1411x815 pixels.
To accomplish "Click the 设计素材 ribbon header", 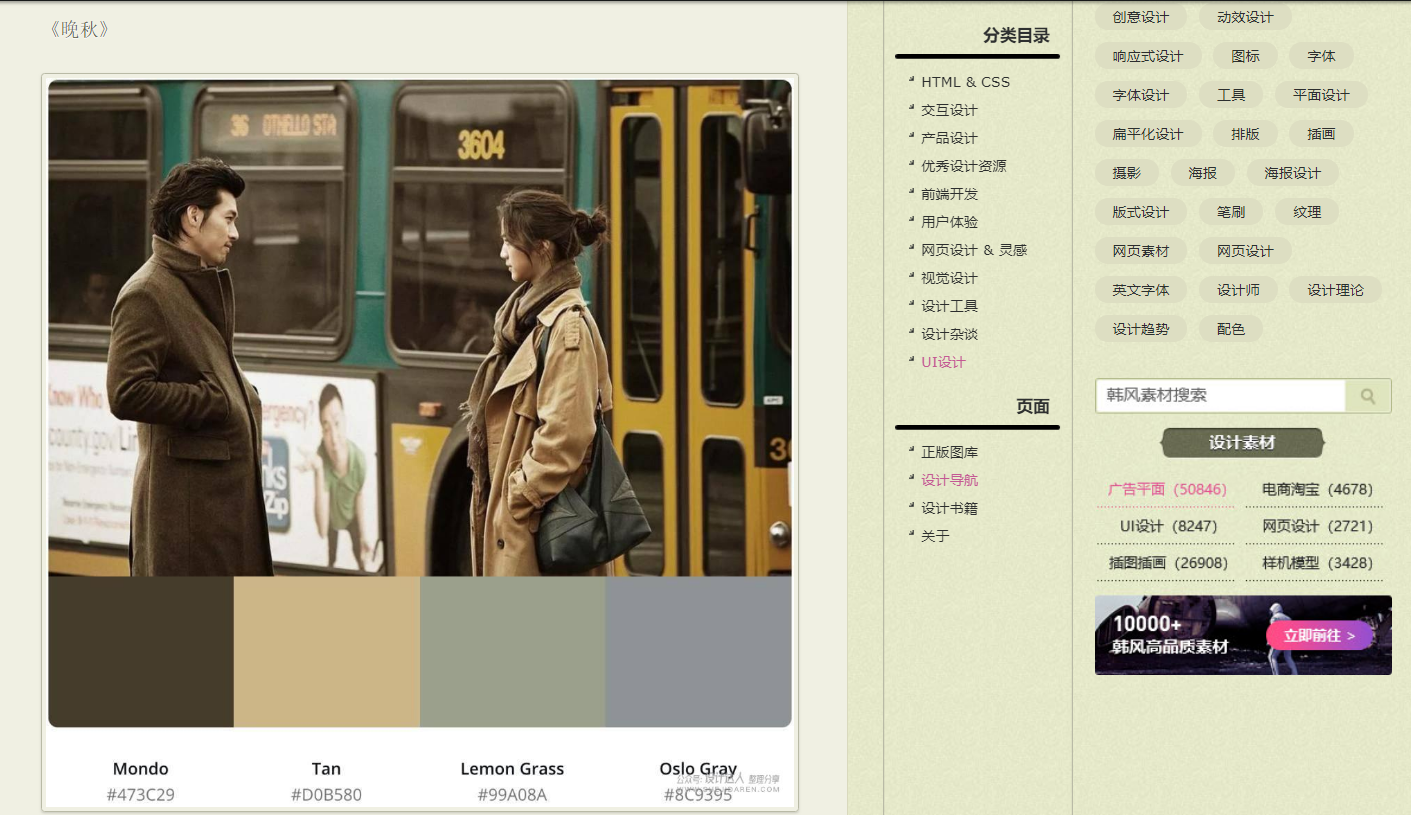I will 1242,443.
